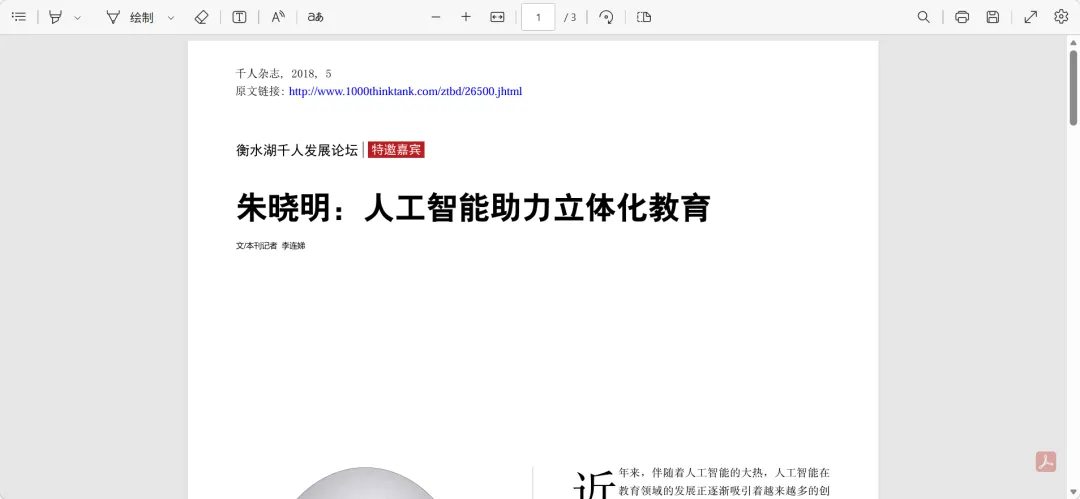Open the translate tool
1080x499 pixels.
pos(315,17)
